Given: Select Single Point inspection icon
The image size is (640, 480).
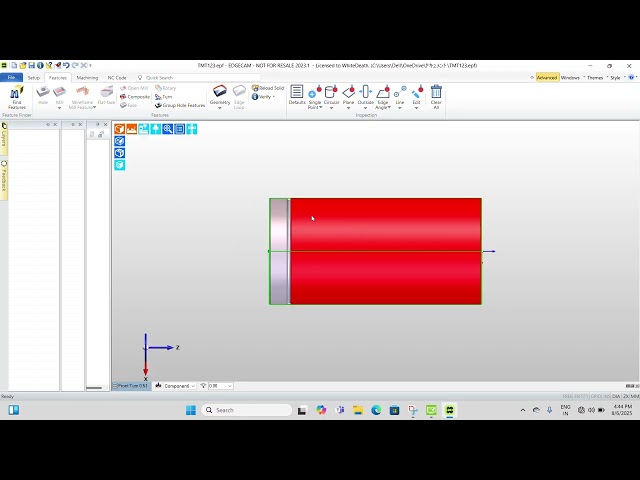Looking at the screenshot, I should [315, 92].
